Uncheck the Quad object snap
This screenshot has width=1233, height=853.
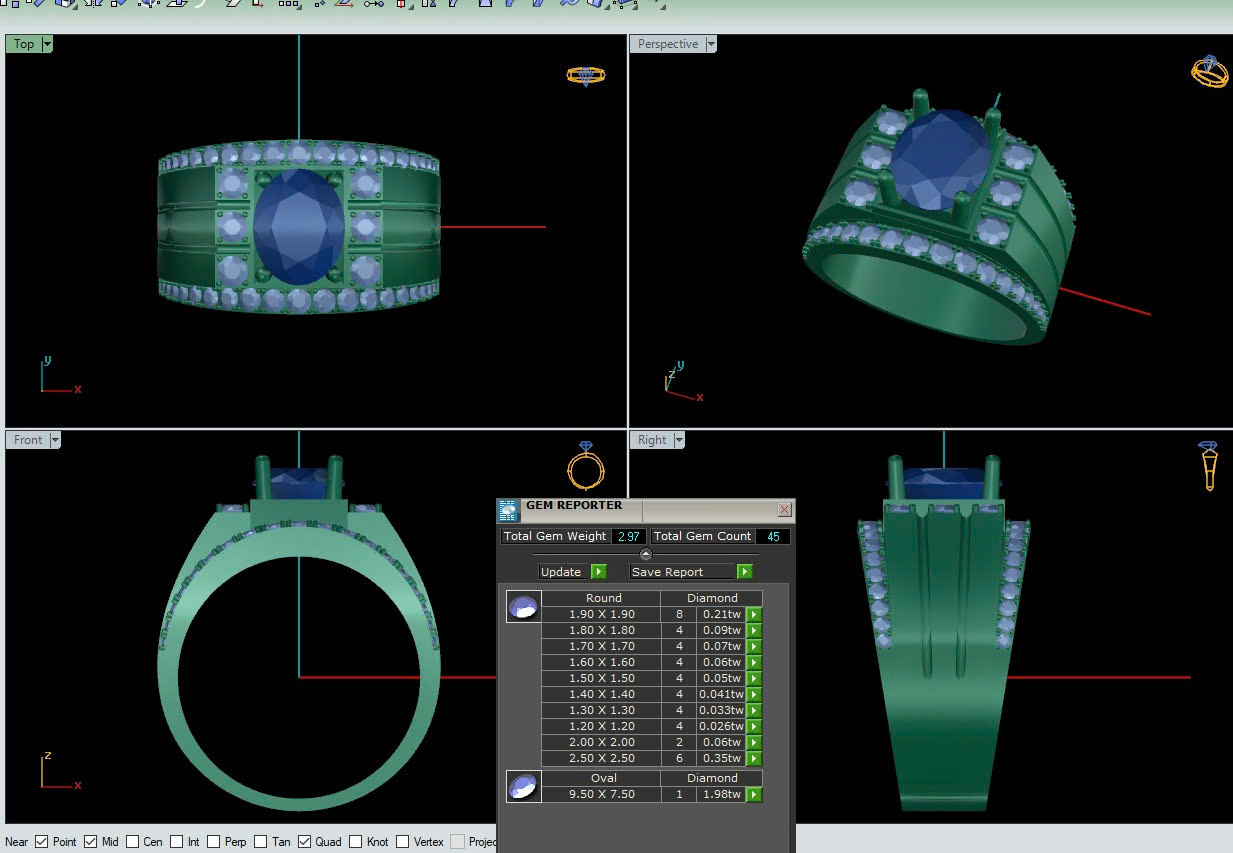305,842
